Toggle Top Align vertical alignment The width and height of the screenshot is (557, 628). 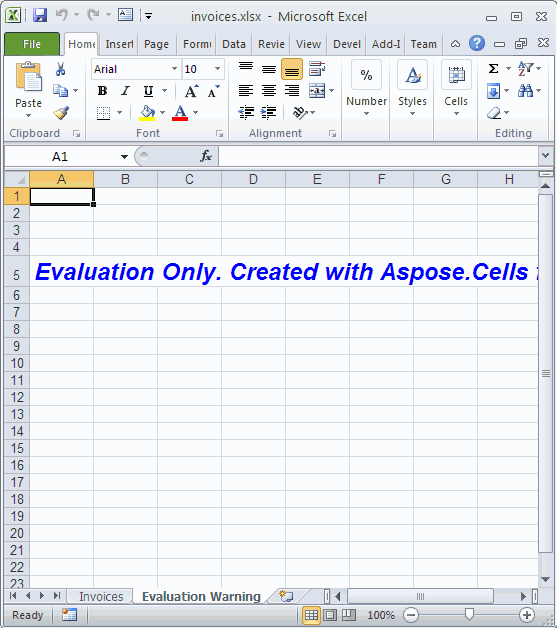pos(246,68)
